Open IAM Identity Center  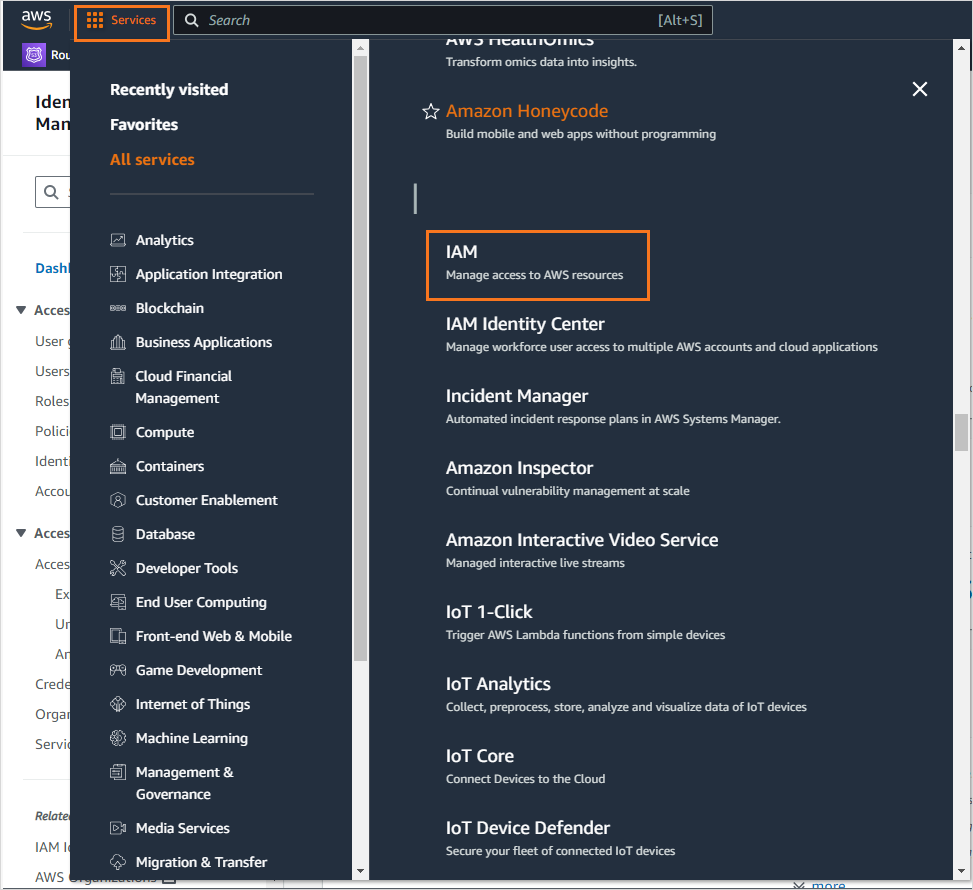(525, 324)
